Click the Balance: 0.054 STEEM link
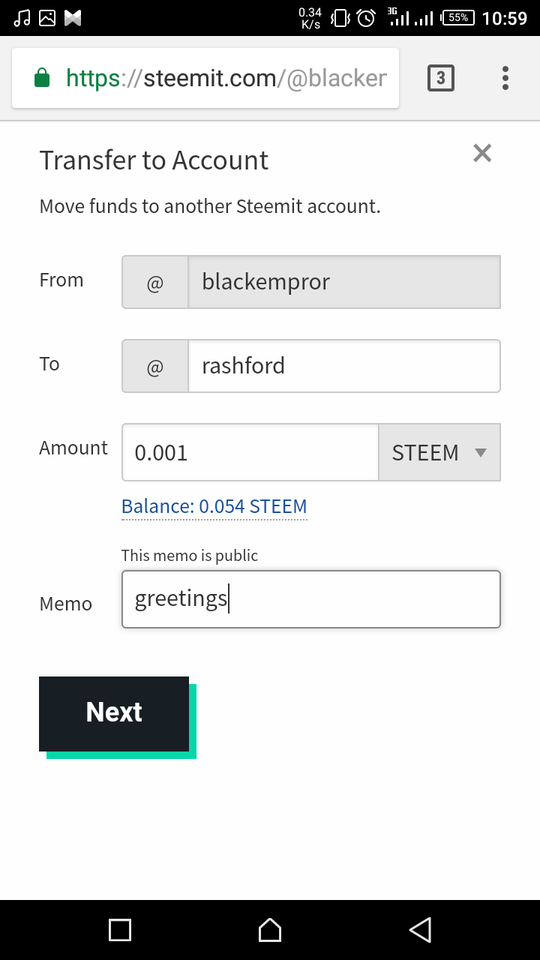Image resolution: width=540 pixels, height=960 pixels. [214, 507]
